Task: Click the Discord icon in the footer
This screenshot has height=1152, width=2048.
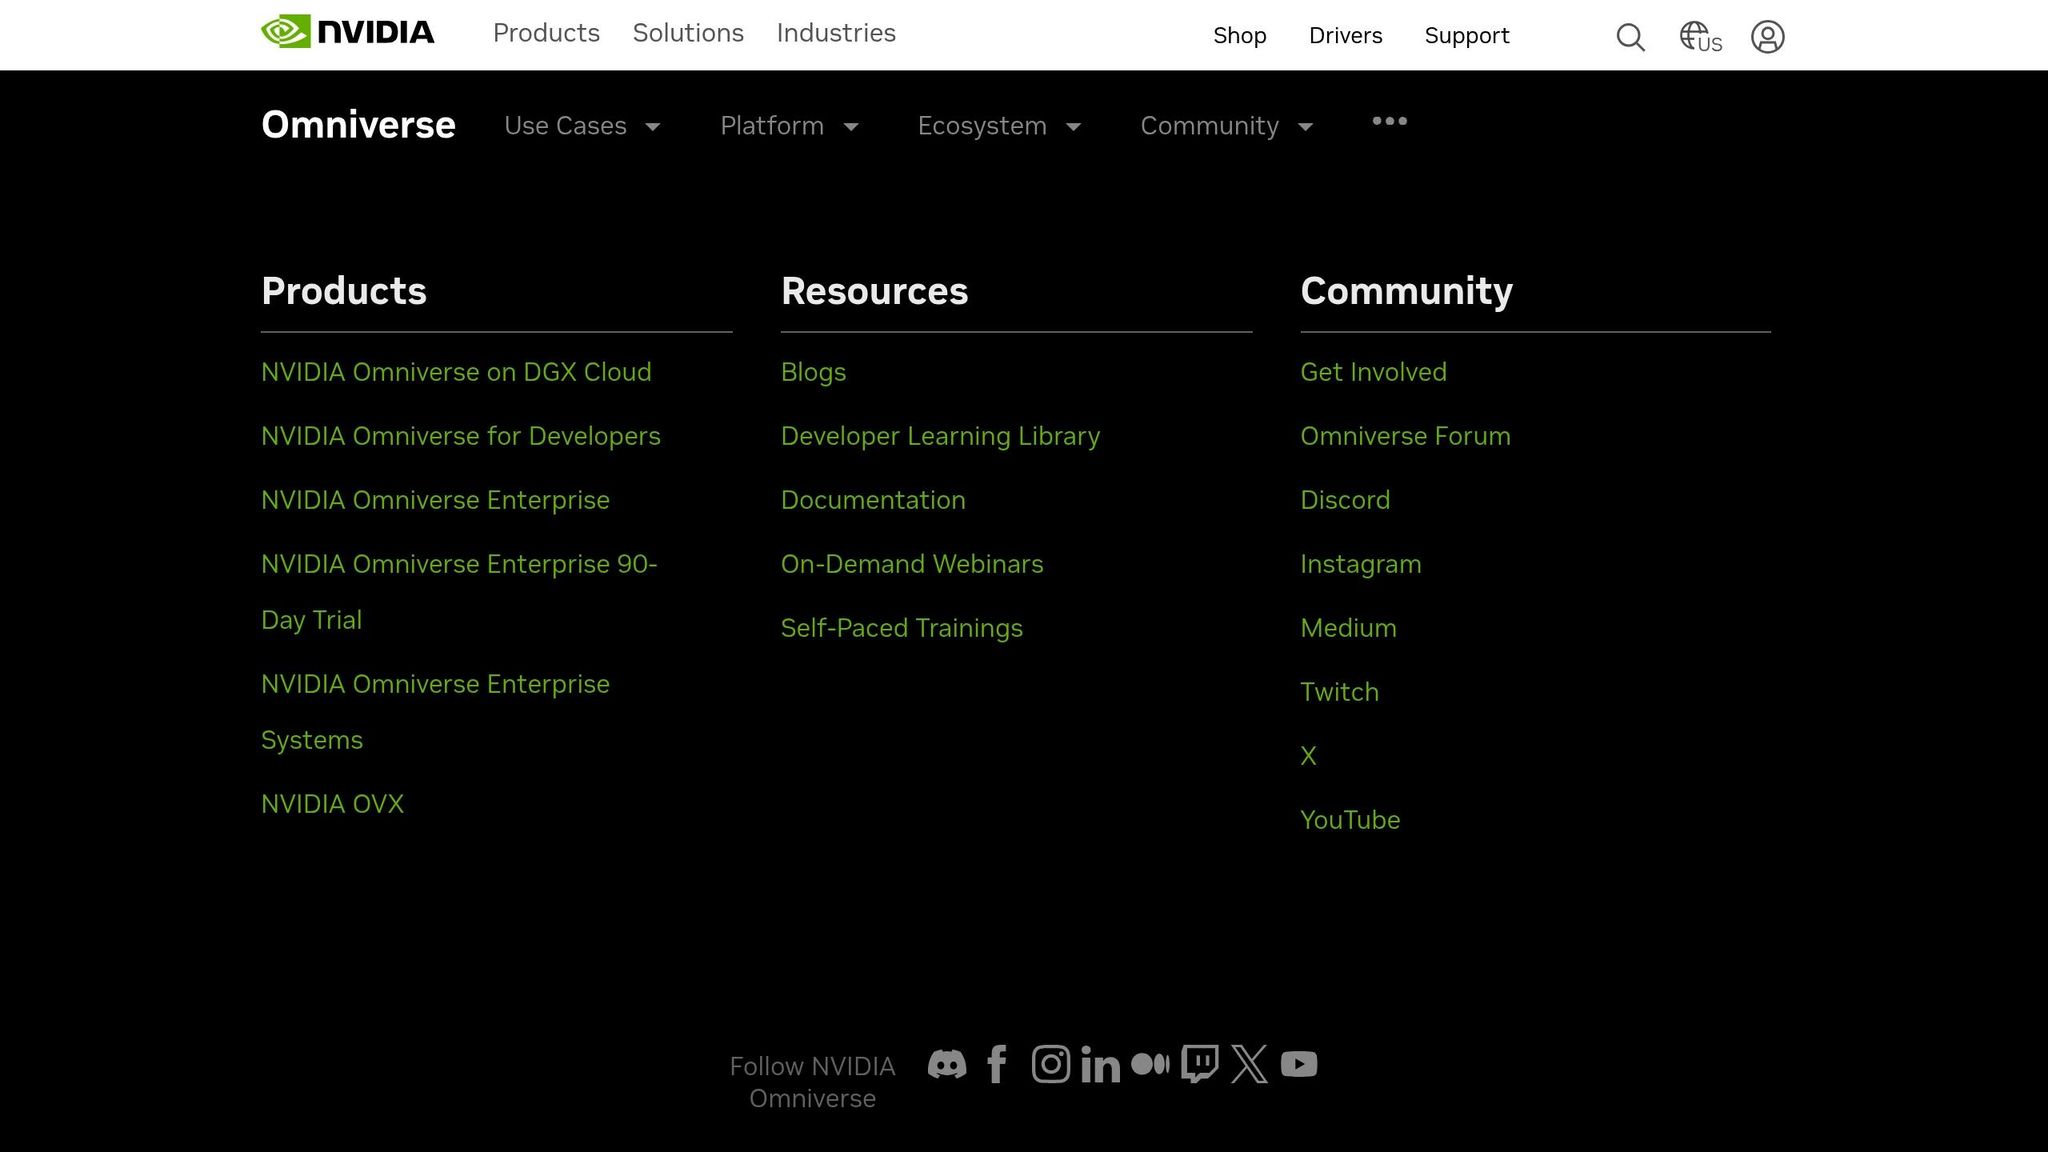Action: pyautogui.click(x=946, y=1064)
